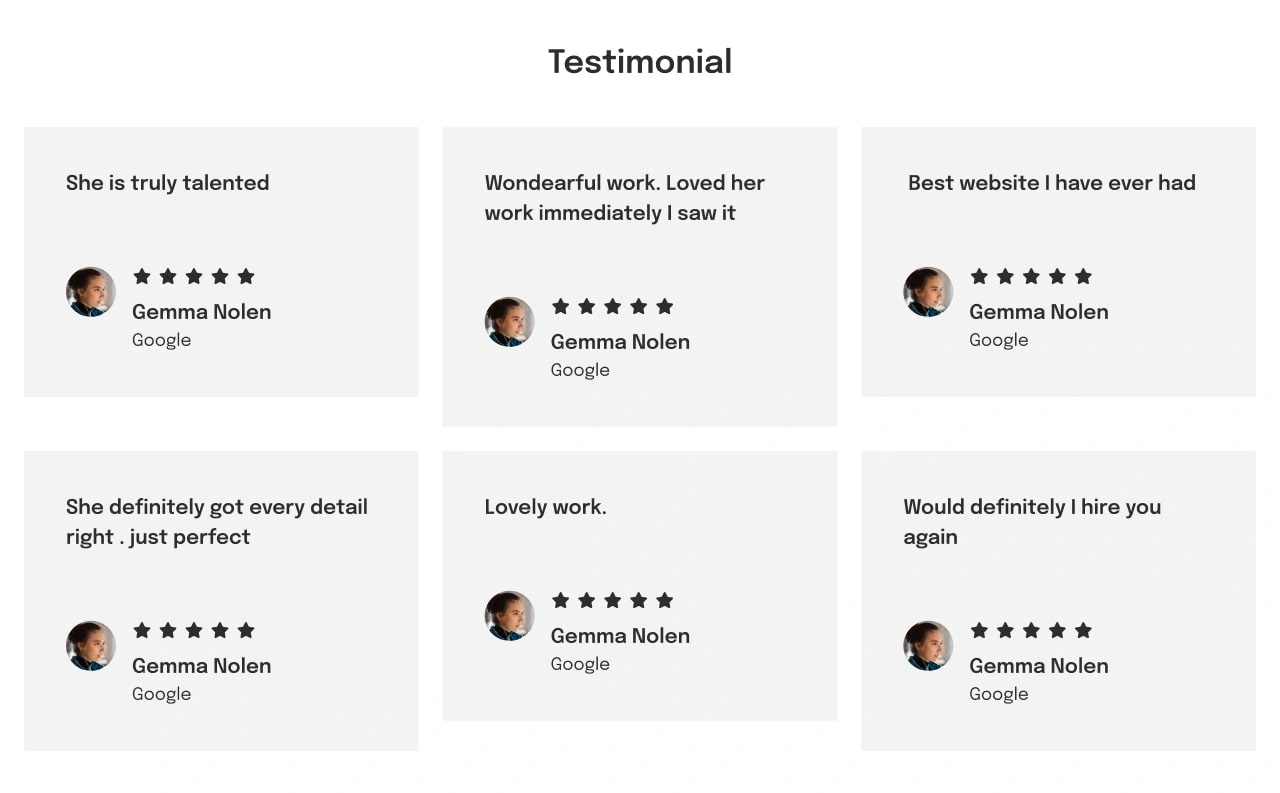Screen dimensions: 1280x793
Task: Click the avatar in the 'Wondearful work' card
Action: click(x=510, y=322)
